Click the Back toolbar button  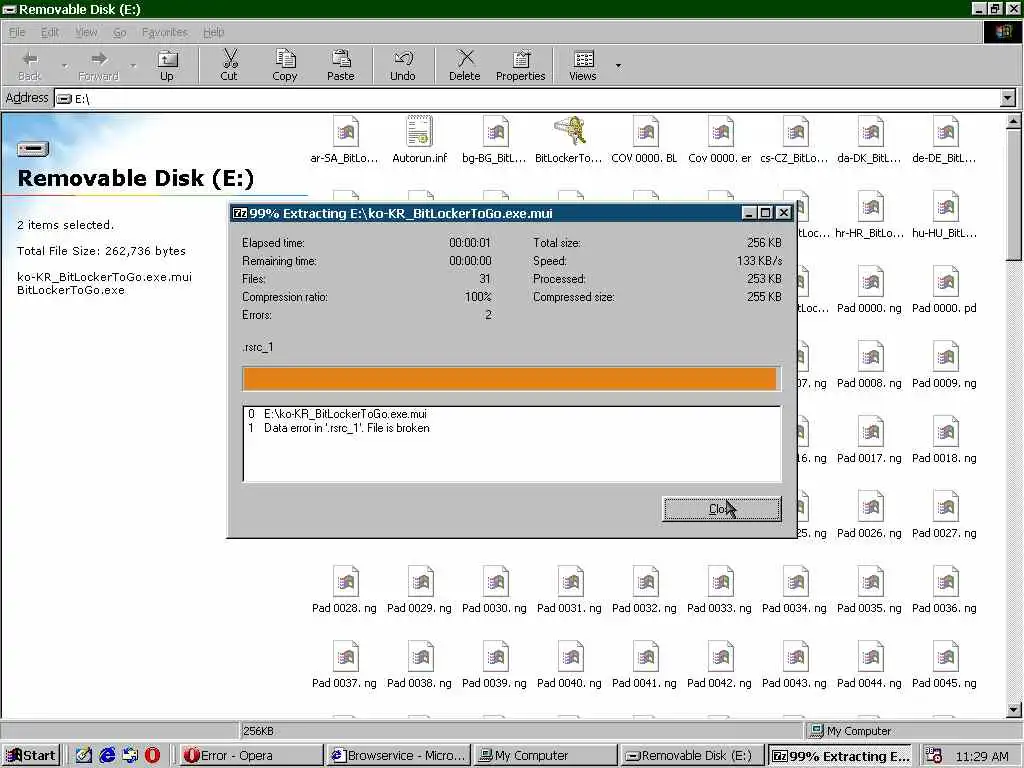tap(29, 65)
